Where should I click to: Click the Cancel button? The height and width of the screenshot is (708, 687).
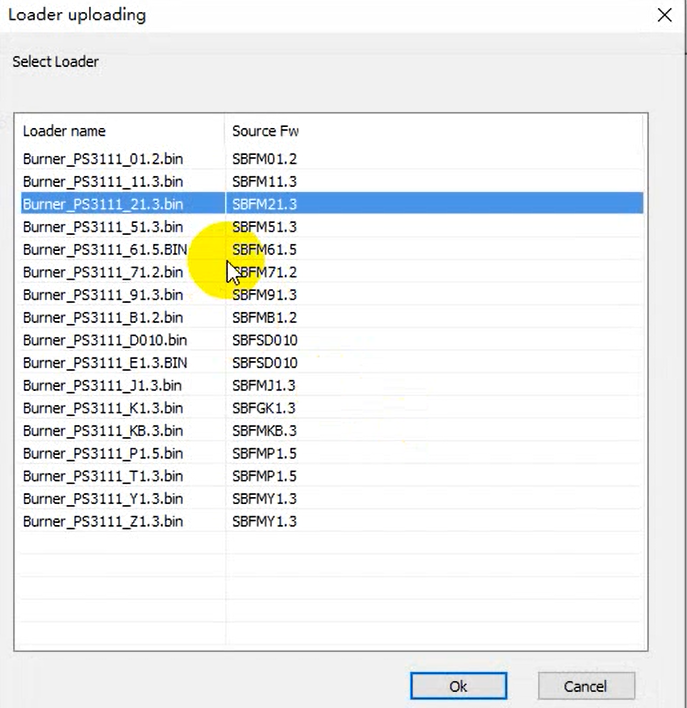[585, 686]
